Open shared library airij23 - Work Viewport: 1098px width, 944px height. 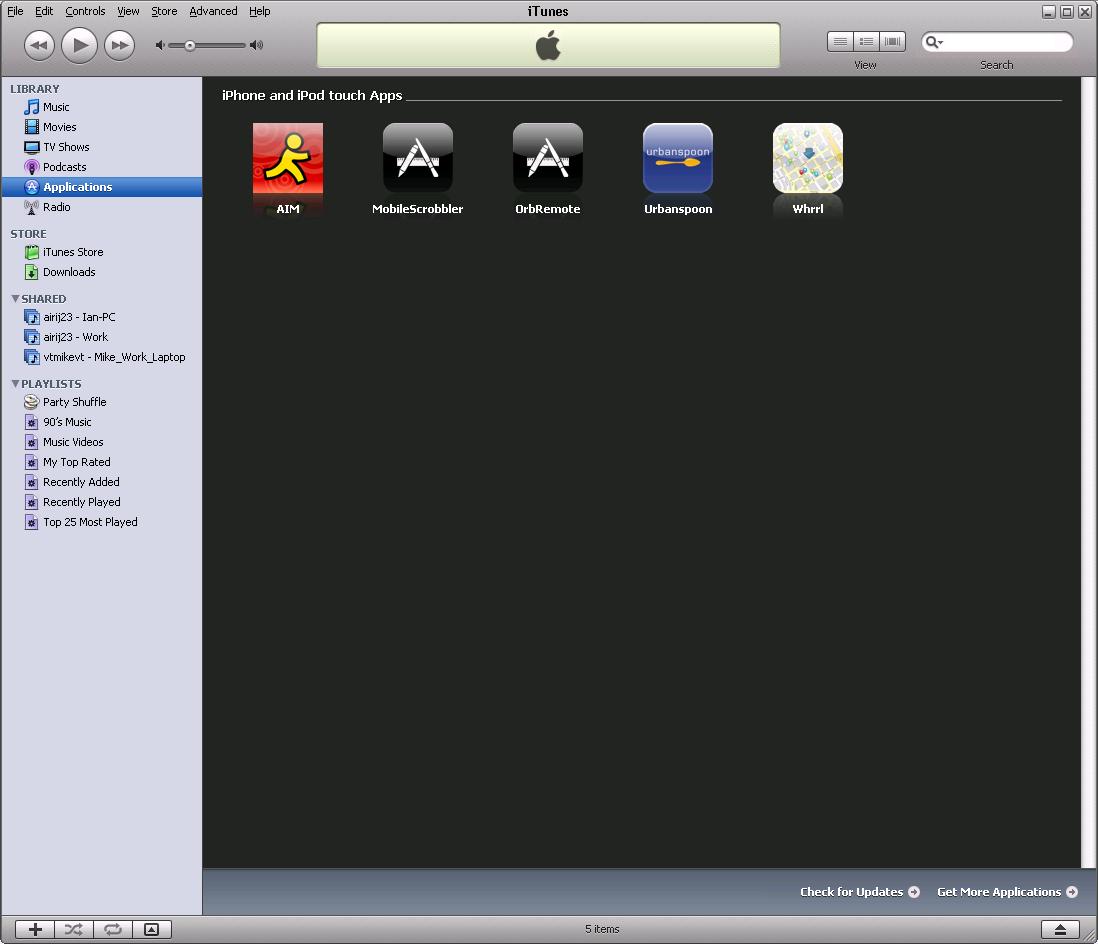tap(102, 337)
